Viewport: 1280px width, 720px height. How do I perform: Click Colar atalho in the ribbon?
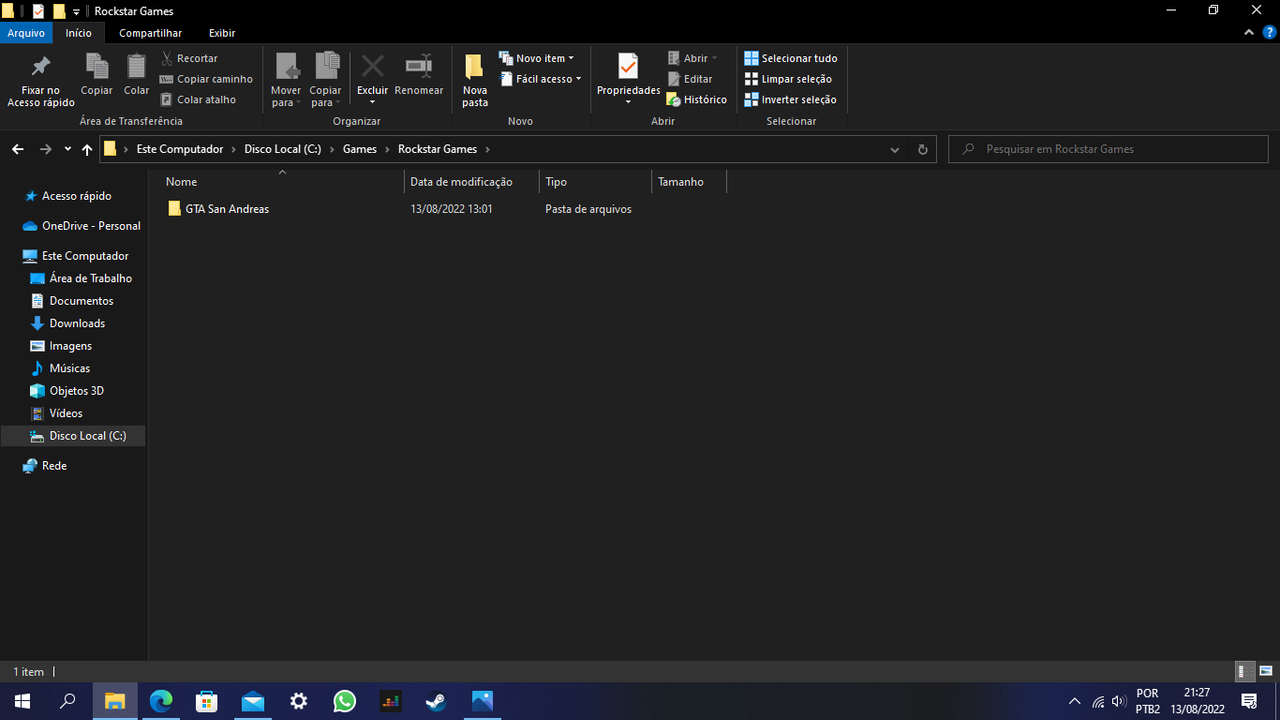coord(198,100)
